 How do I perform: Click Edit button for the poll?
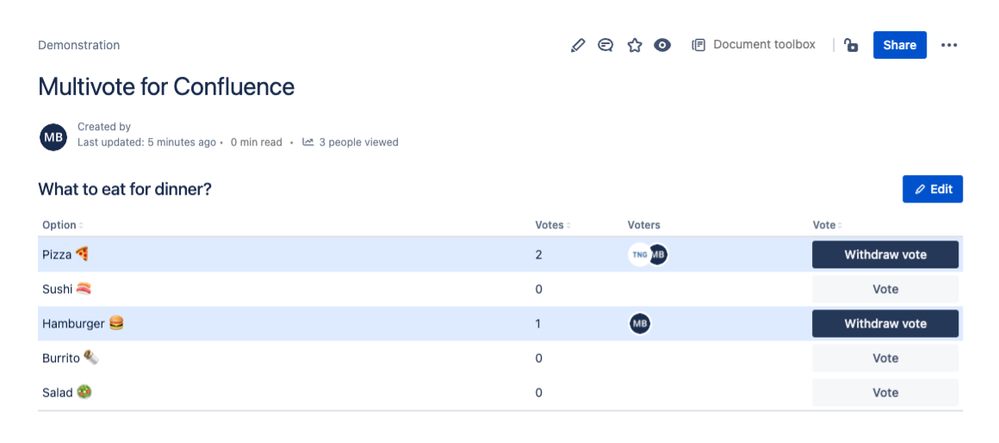932,189
